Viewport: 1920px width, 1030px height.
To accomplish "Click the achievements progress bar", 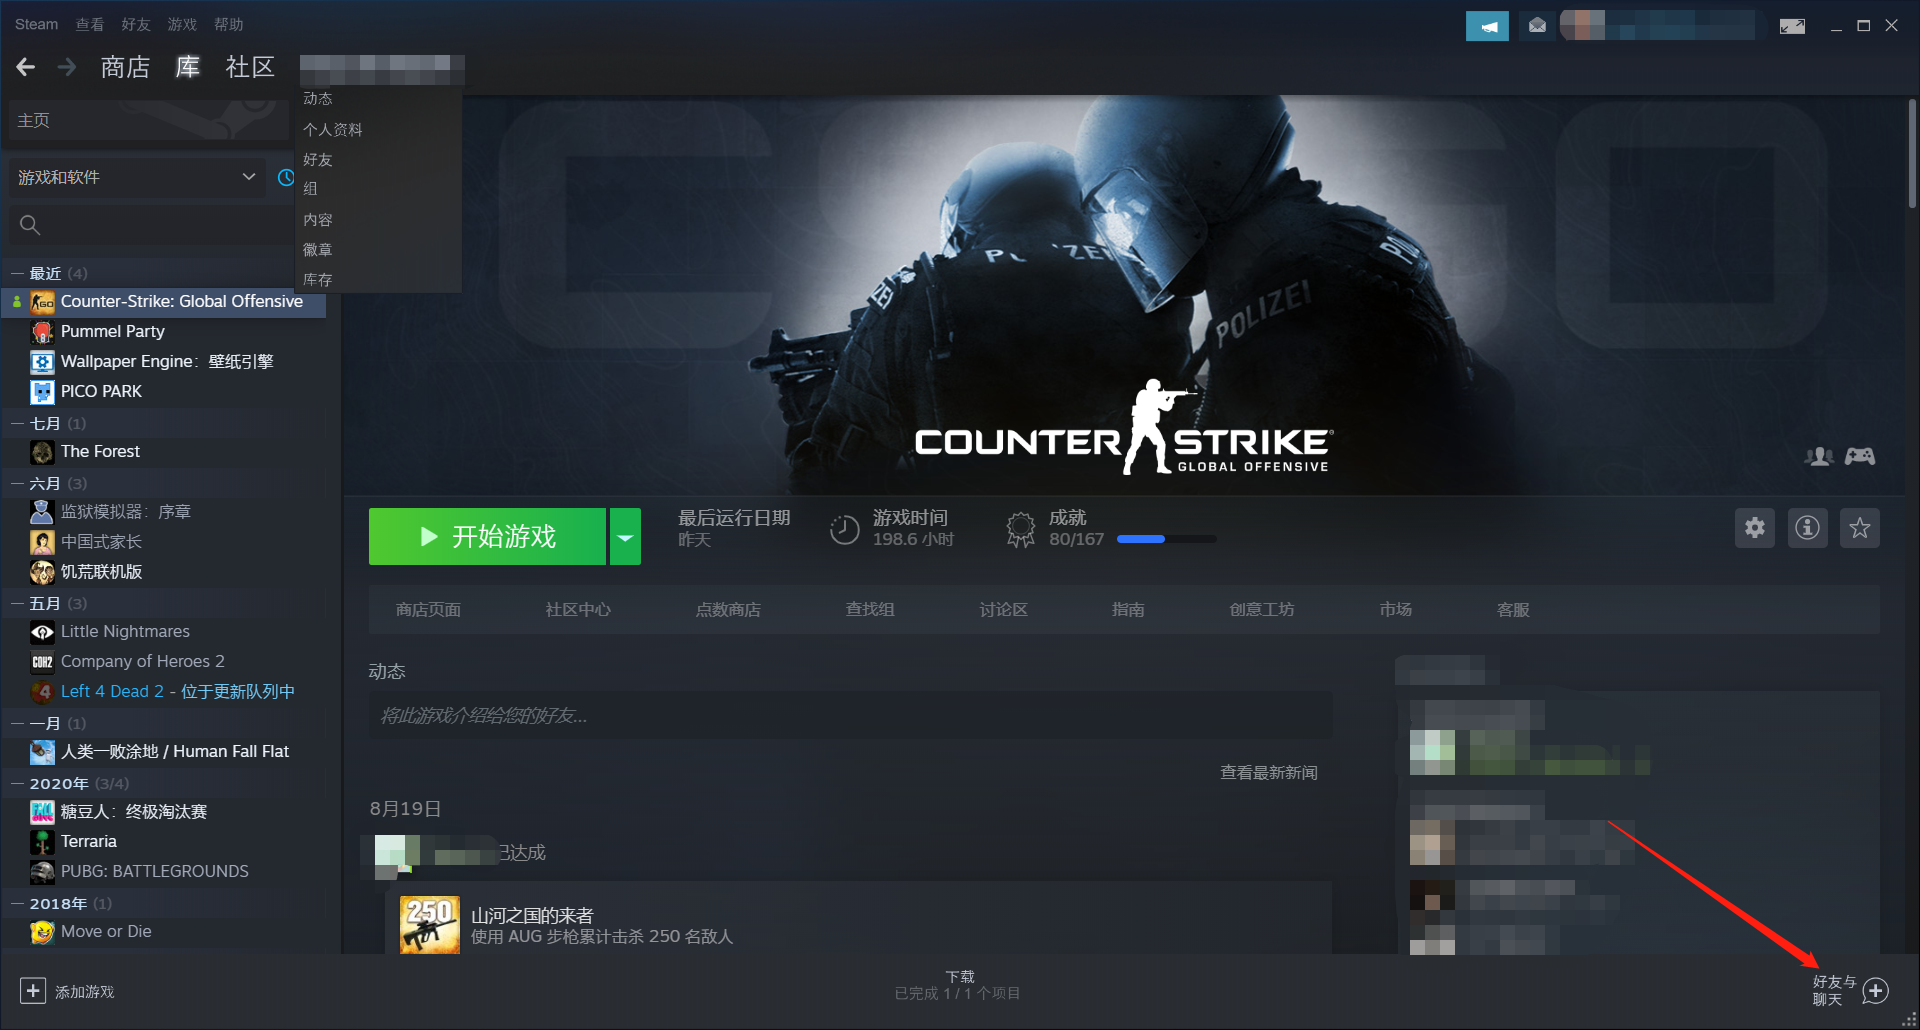I will (x=1166, y=539).
